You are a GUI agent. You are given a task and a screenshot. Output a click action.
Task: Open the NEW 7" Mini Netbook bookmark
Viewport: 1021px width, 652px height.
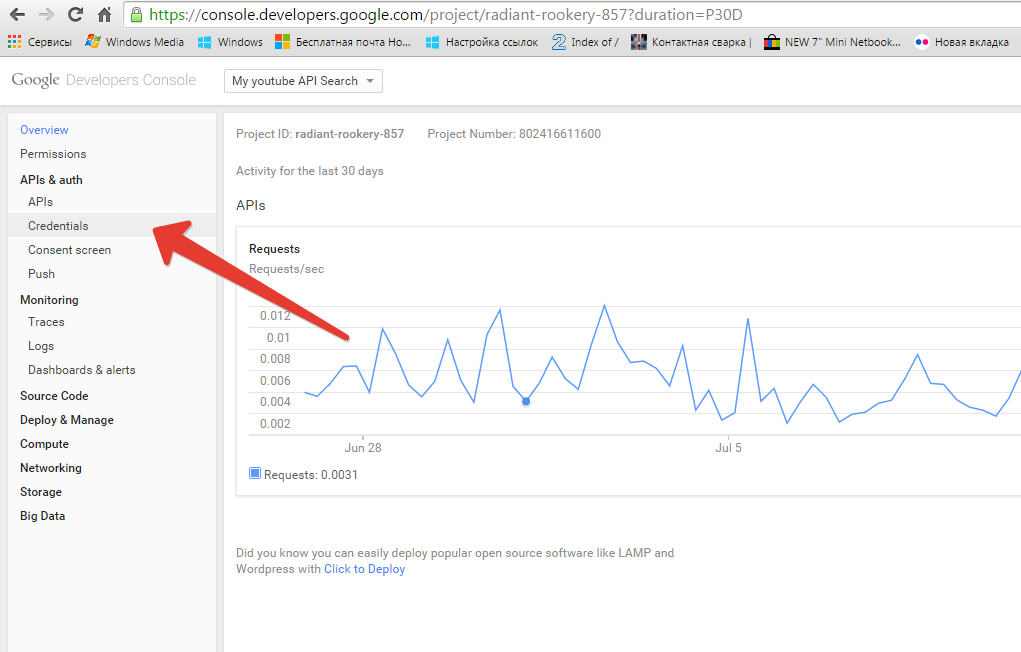832,42
